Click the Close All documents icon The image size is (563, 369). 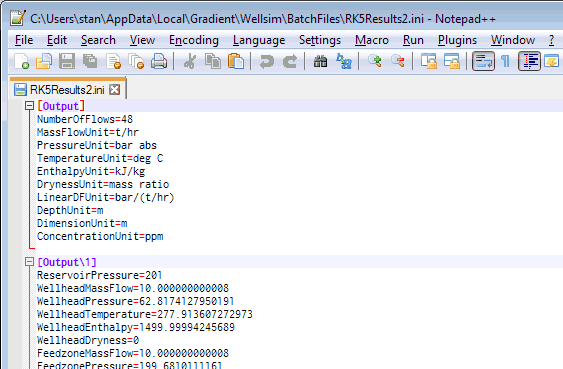click(x=136, y=61)
